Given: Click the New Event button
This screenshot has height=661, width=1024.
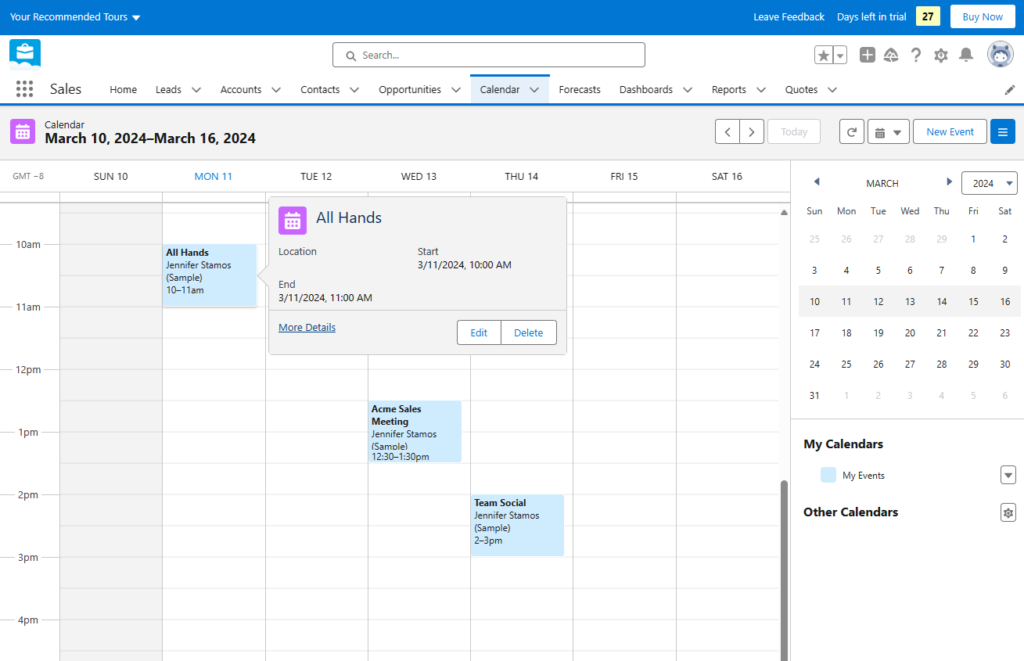Looking at the screenshot, I should 949,131.
